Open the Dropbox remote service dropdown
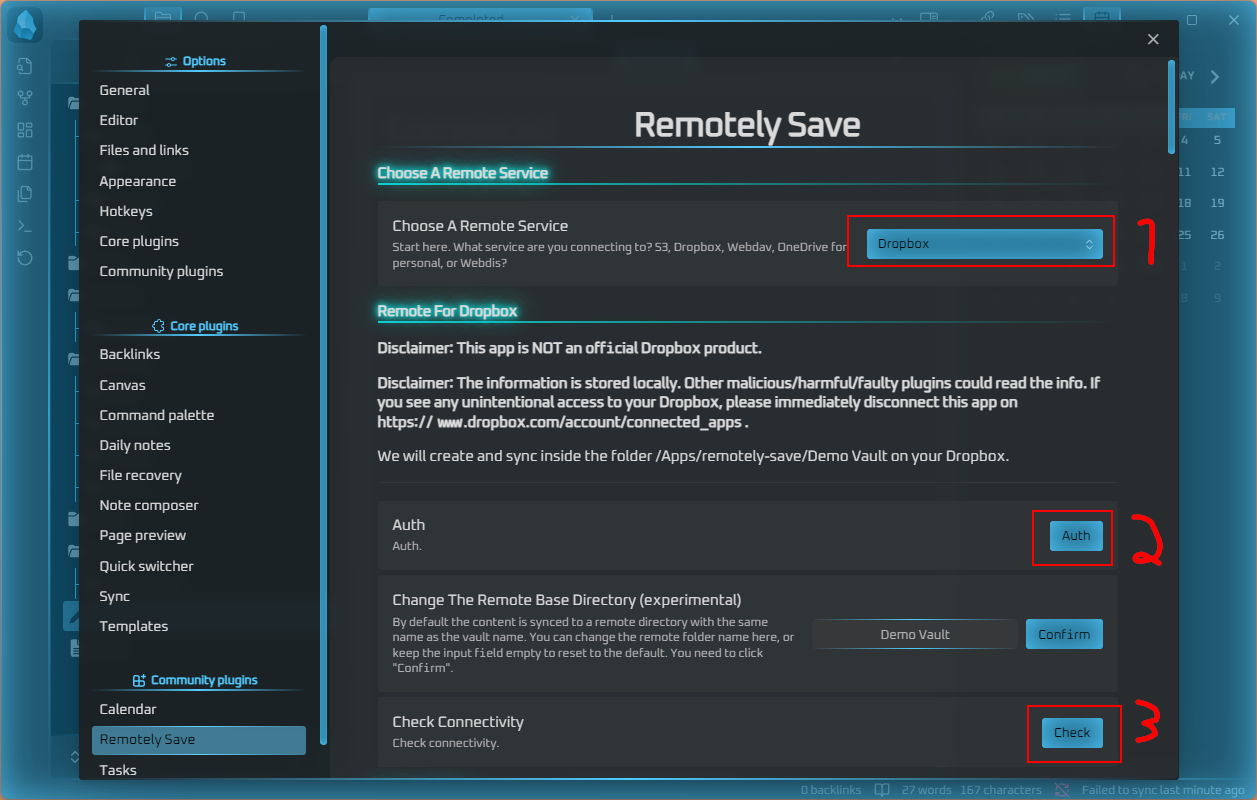Screen dimensions: 1257x800 pyautogui.click(x=984, y=244)
